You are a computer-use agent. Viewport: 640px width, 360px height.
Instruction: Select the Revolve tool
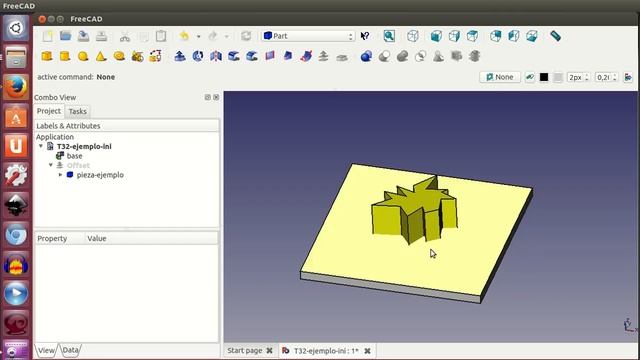coord(198,56)
